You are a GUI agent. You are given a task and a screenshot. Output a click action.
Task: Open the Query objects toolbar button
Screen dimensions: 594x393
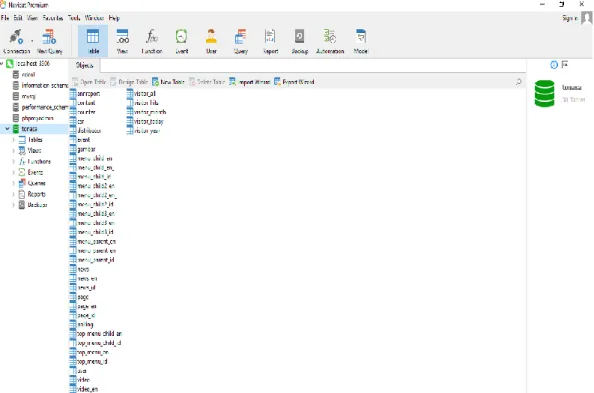pos(241,41)
